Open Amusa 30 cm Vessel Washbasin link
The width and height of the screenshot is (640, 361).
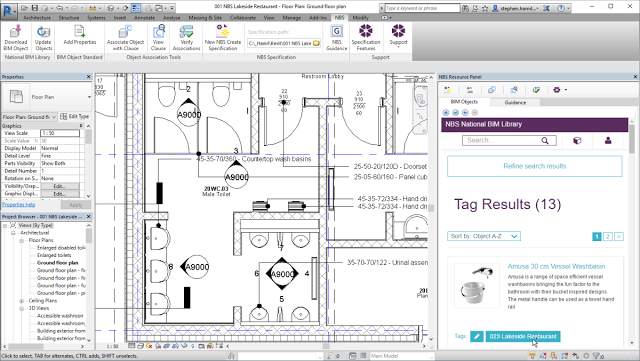(x=556, y=266)
